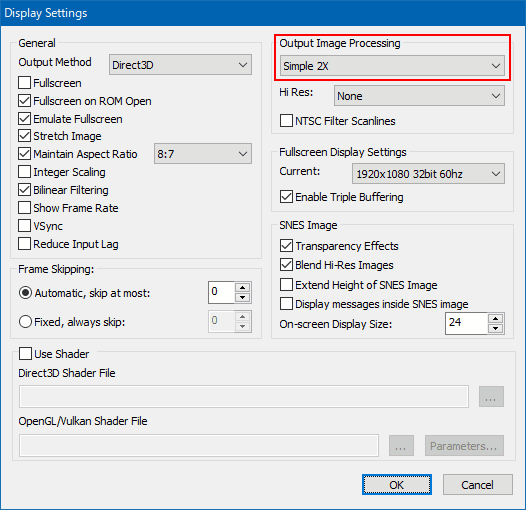Expand the Simple 2X image processing dropdown
Image resolution: width=526 pixels, height=510 pixels.
click(x=392, y=66)
